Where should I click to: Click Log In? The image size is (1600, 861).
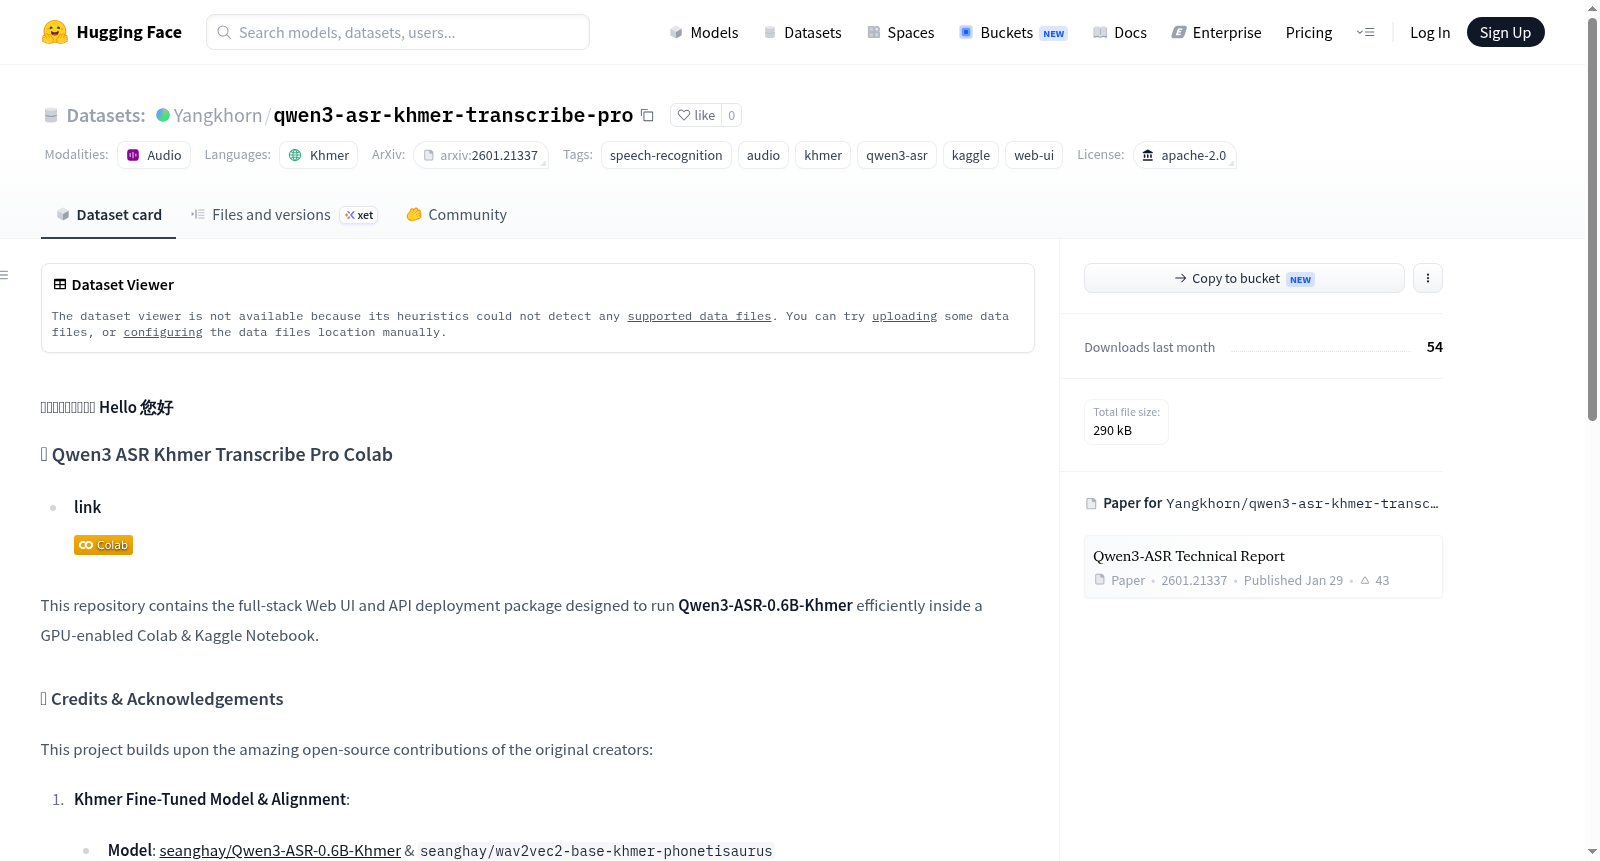point(1430,32)
